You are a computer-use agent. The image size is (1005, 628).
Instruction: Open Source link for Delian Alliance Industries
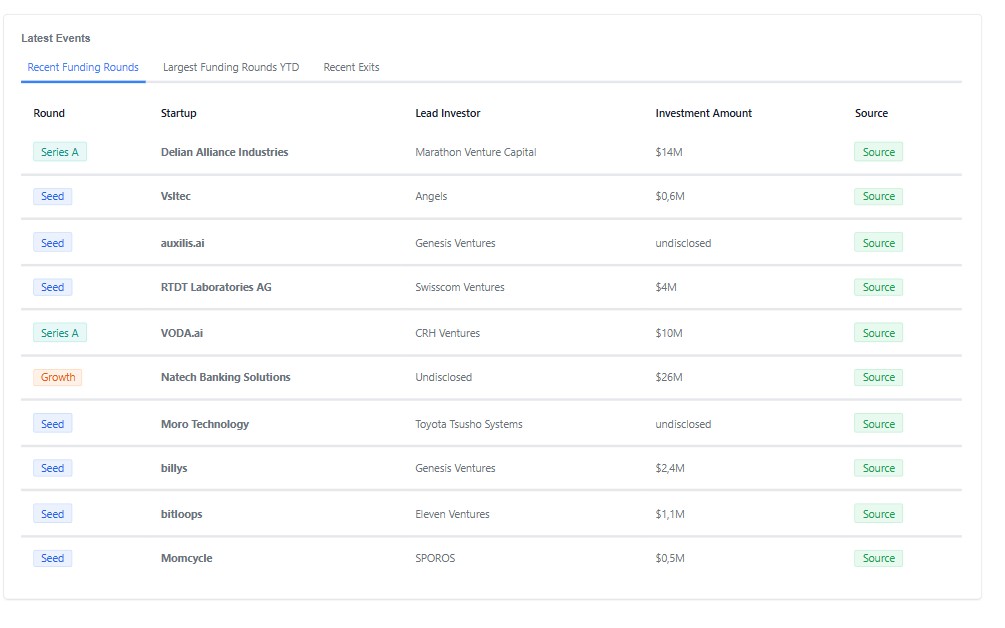[878, 152]
